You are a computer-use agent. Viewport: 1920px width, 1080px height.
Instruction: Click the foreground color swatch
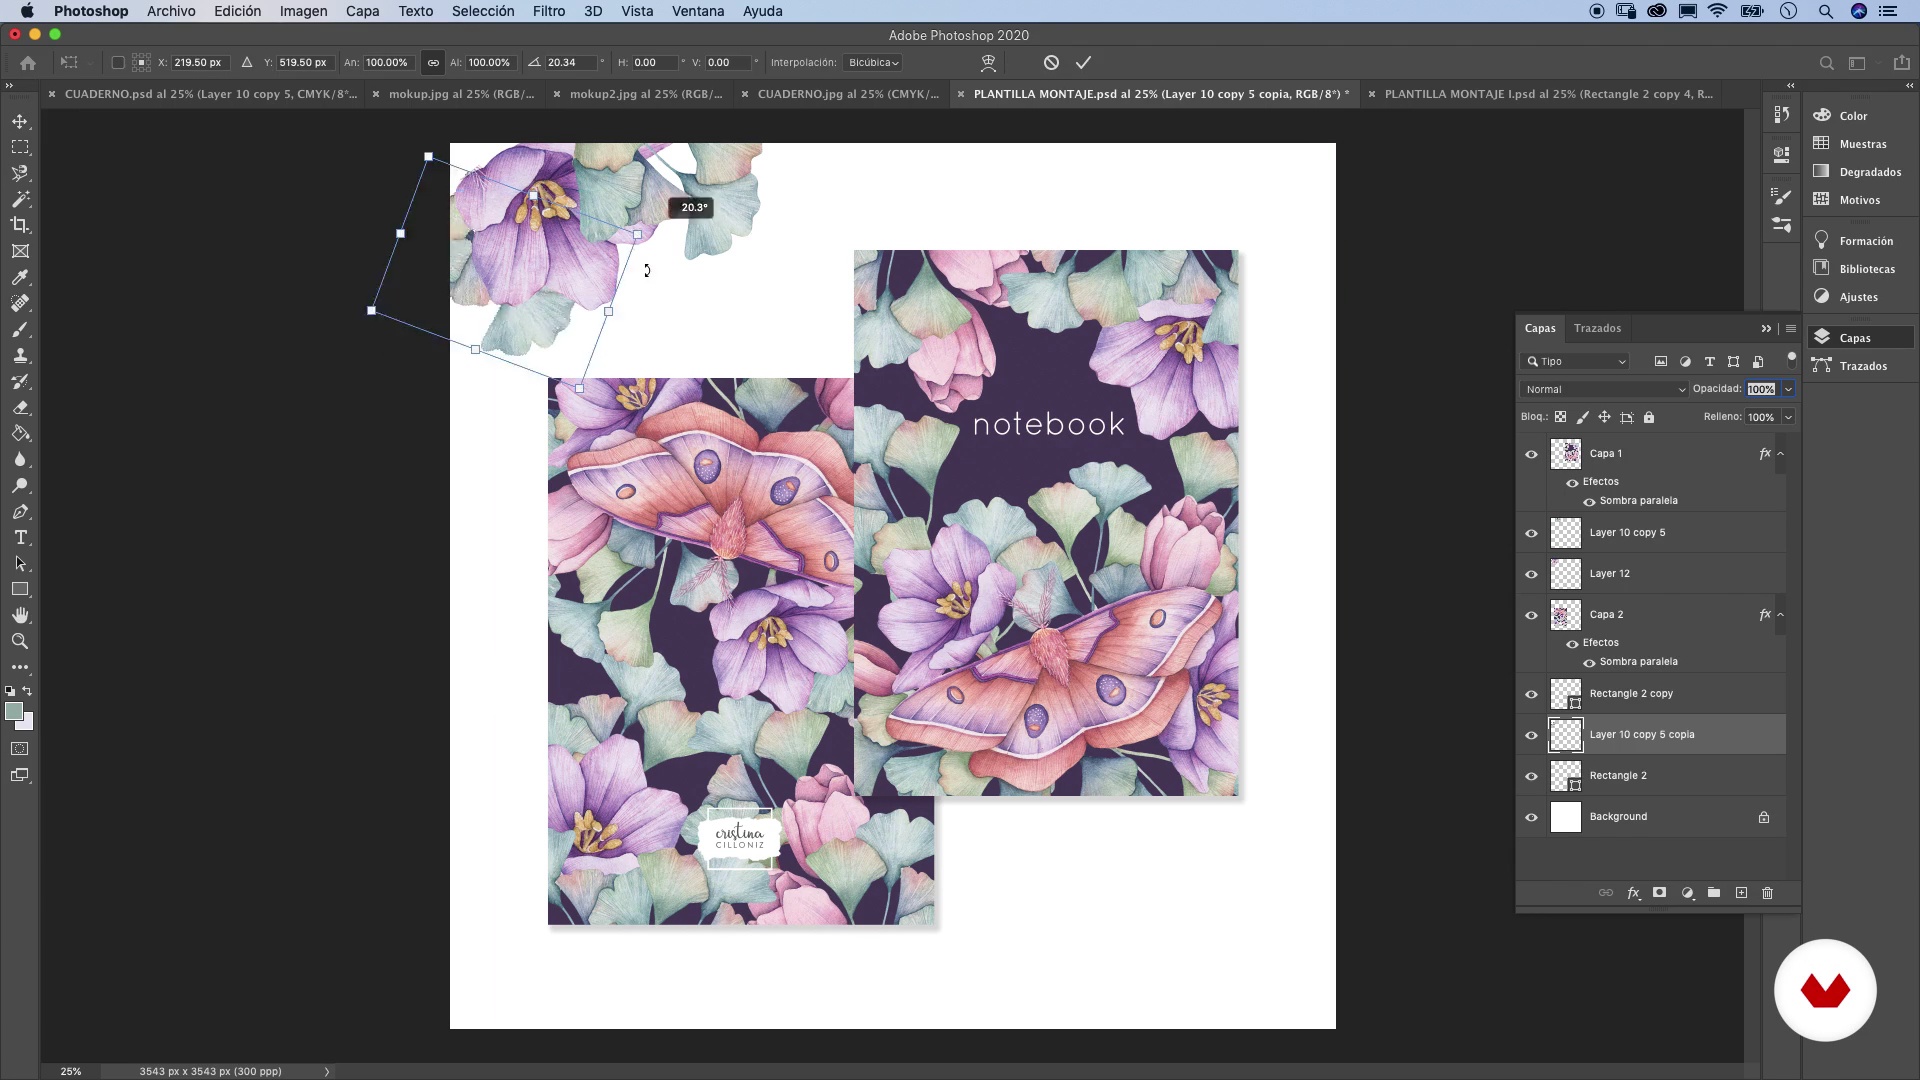click(13, 711)
